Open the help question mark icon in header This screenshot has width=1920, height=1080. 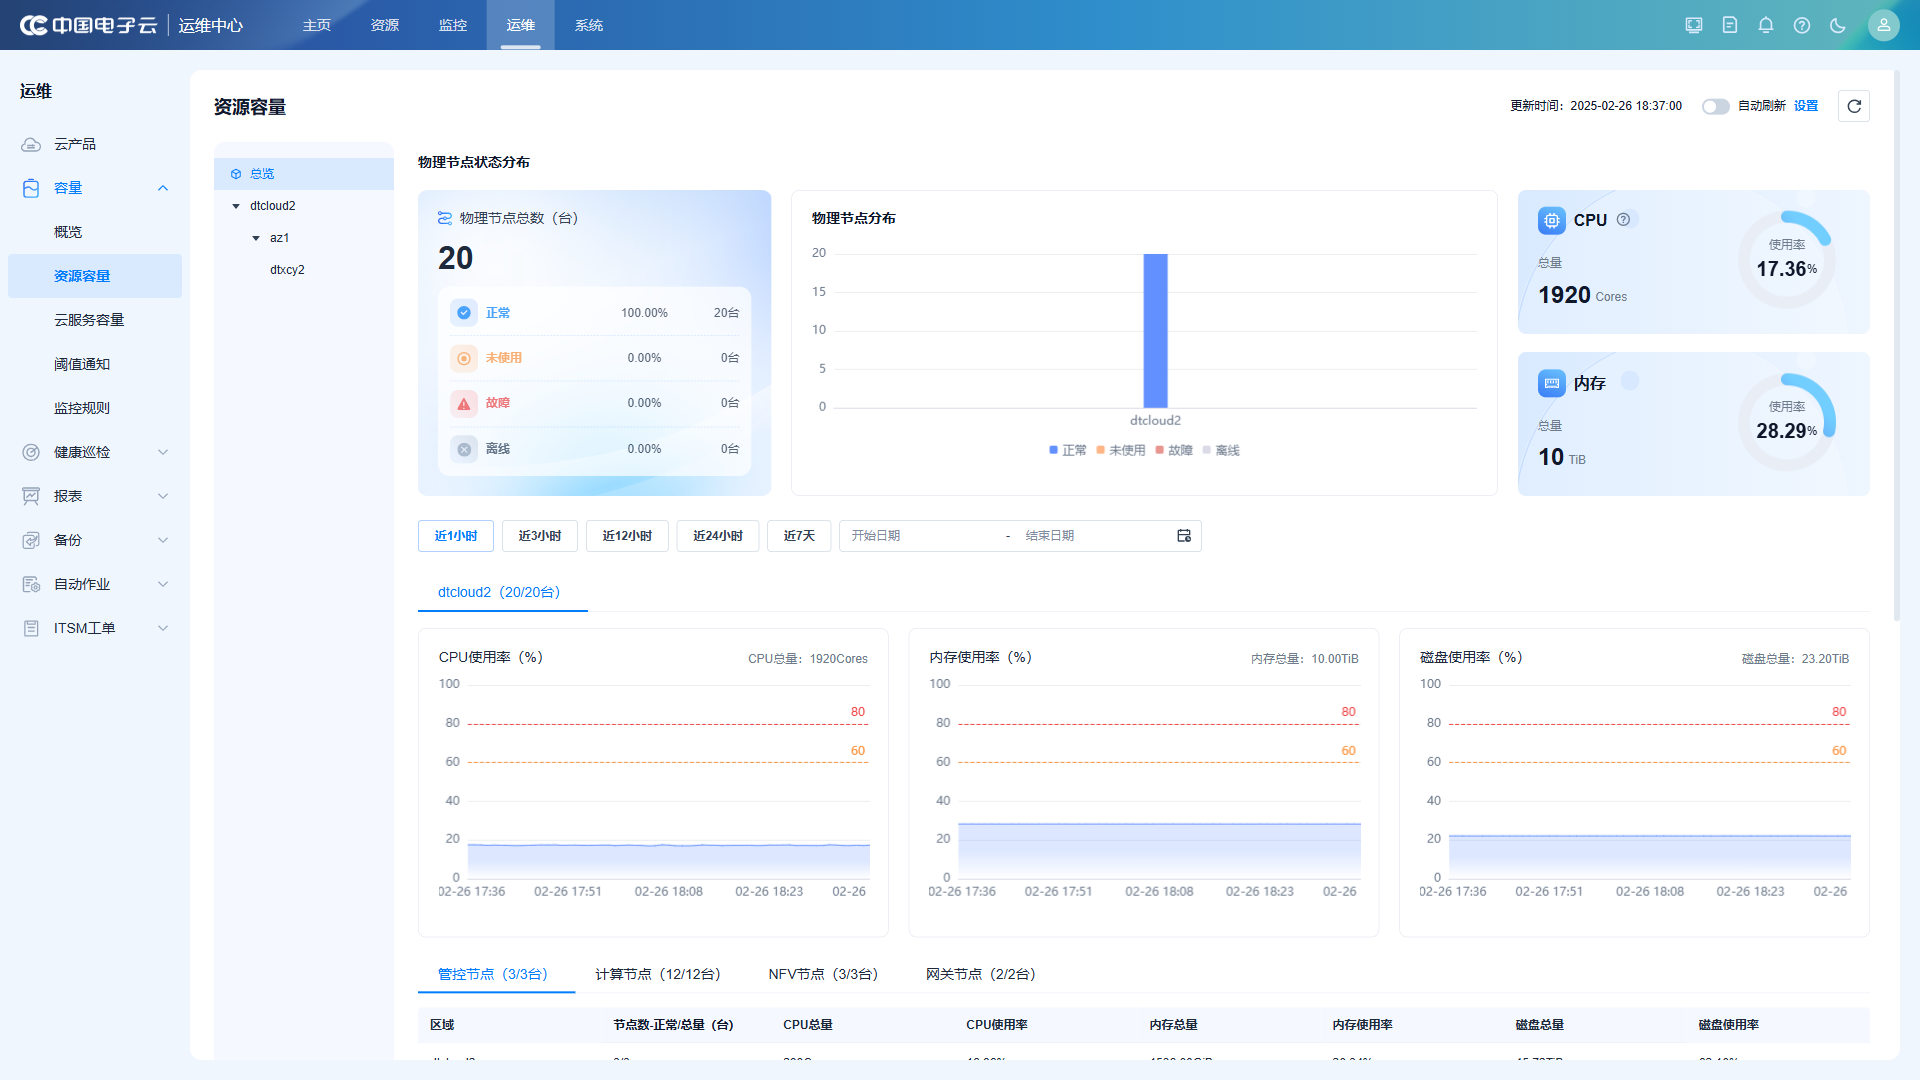(x=1802, y=25)
